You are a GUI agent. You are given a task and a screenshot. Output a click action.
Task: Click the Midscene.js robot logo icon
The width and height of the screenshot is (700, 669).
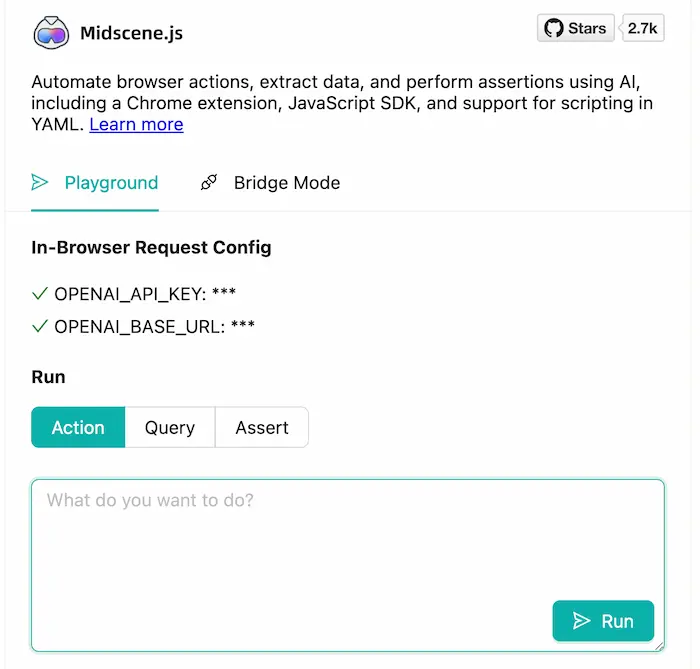tap(50, 31)
